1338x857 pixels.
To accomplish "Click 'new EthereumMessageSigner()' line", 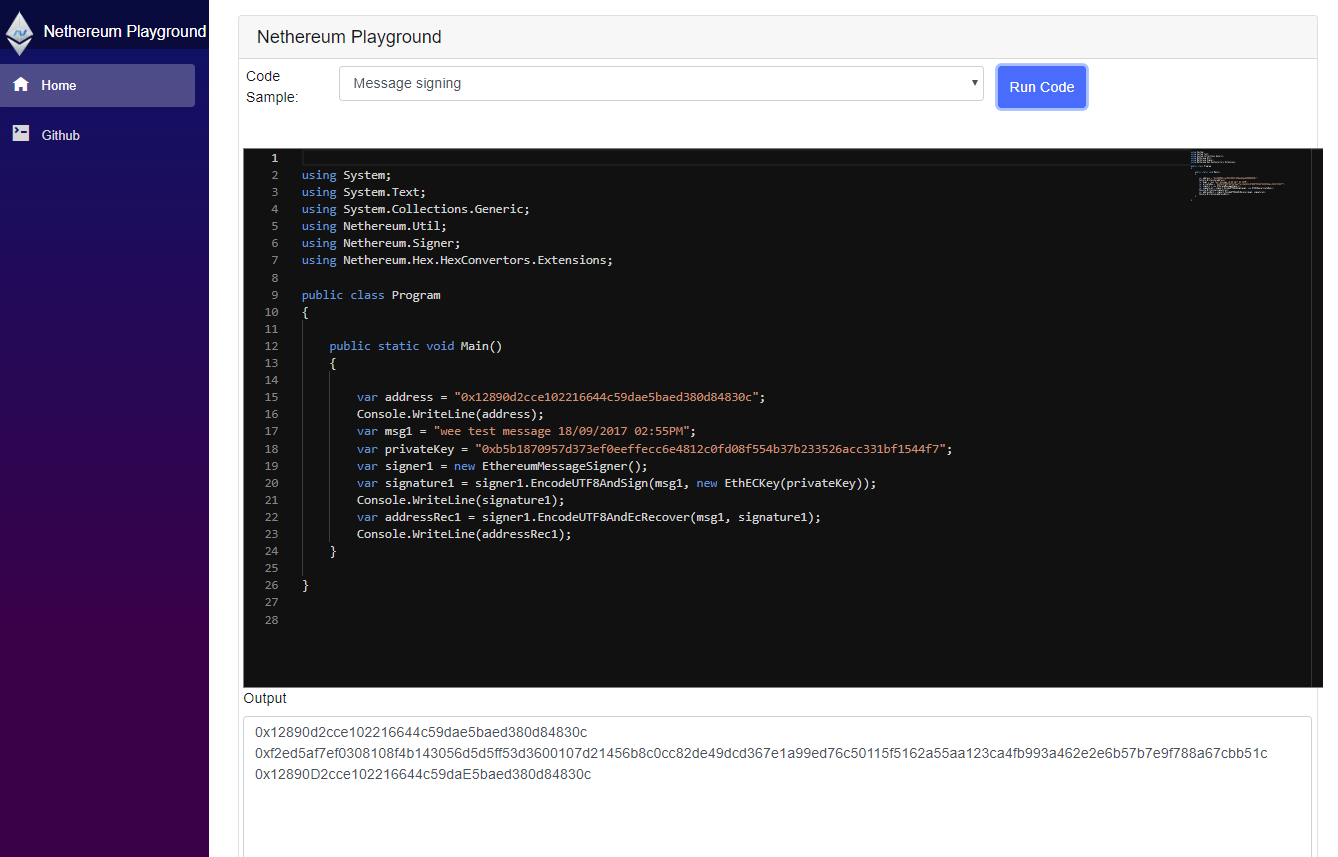I will pos(502,466).
